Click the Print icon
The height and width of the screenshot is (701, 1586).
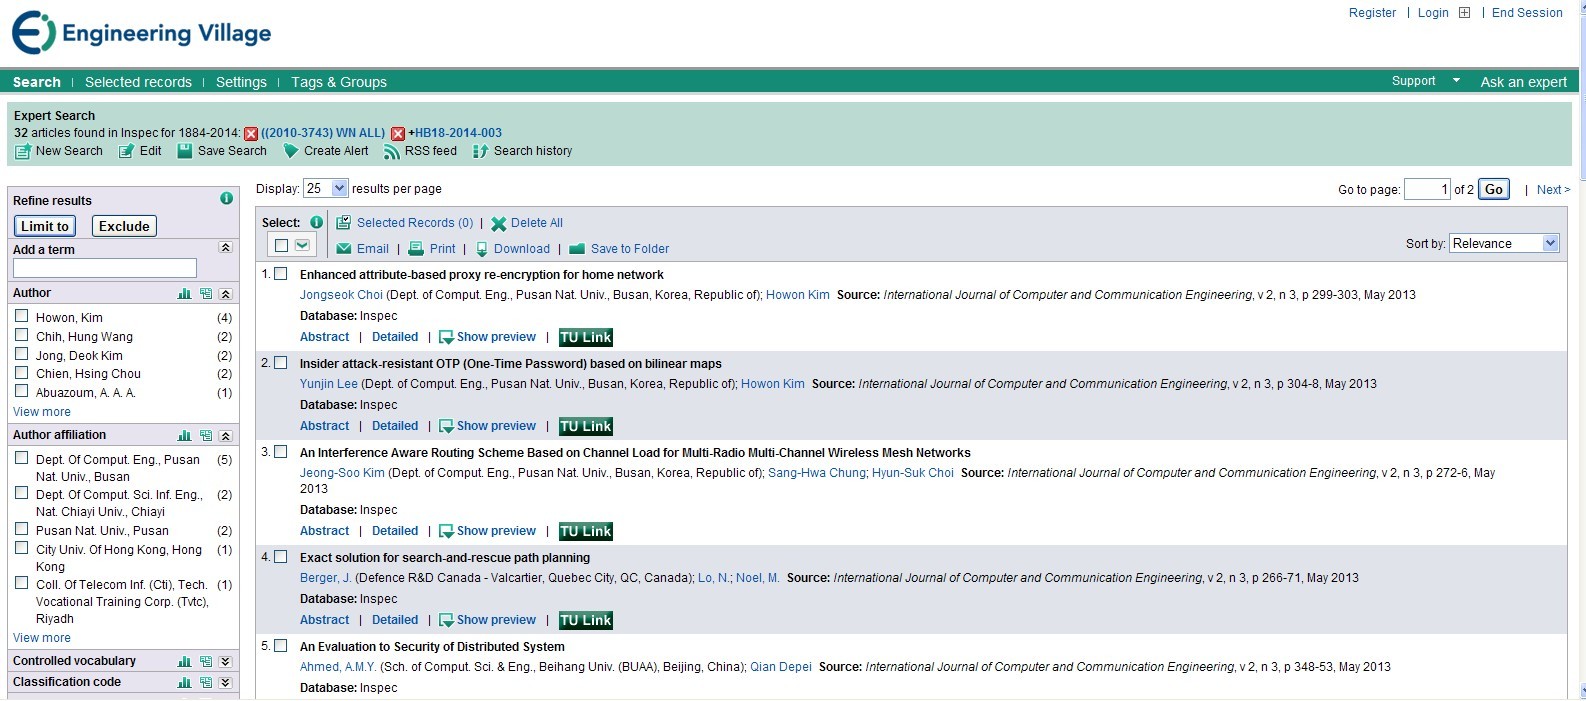pyautogui.click(x=417, y=249)
